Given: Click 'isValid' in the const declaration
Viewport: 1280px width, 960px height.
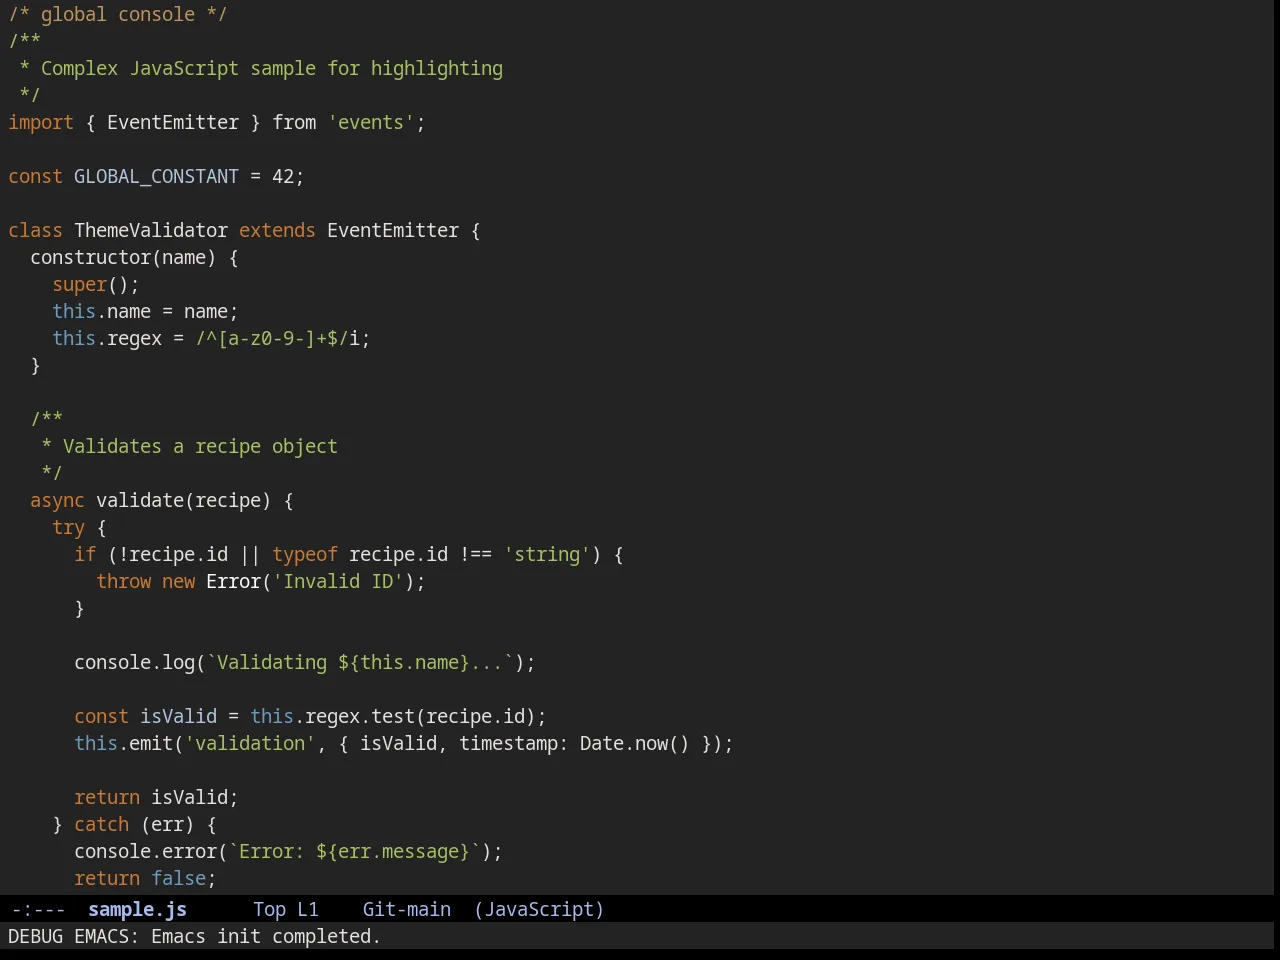Looking at the screenshot, I should tap(178, 716).
